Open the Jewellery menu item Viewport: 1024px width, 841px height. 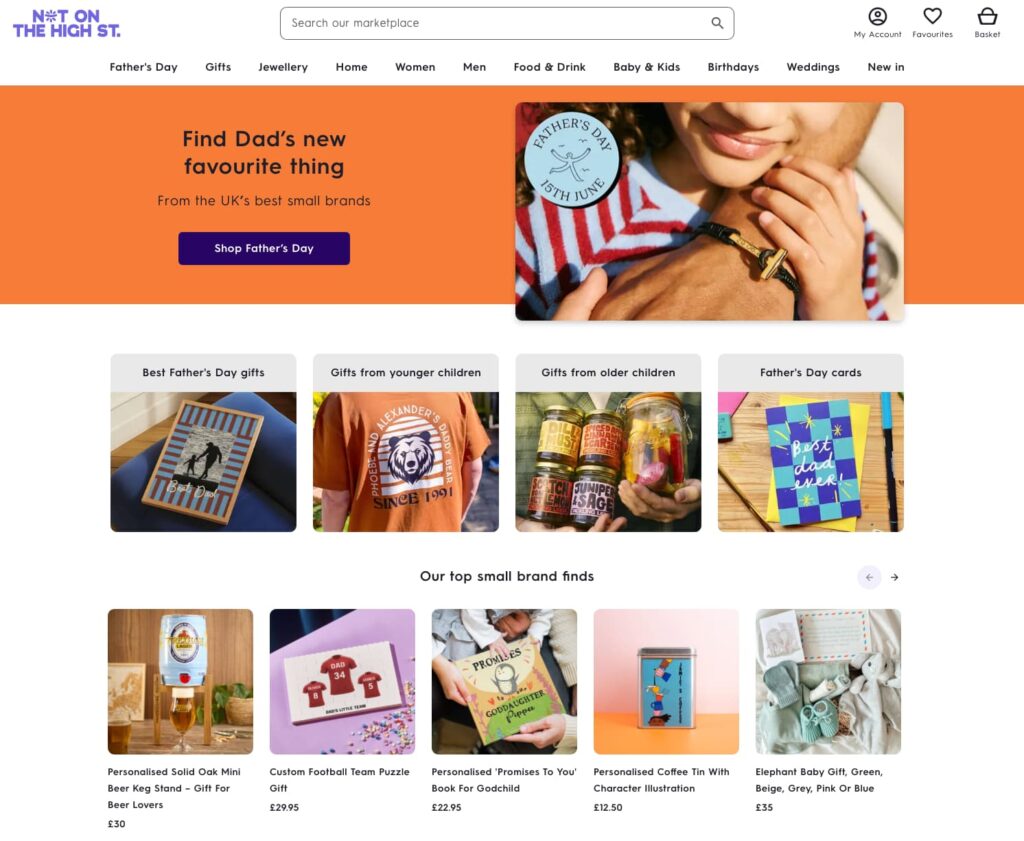point(283,67)
